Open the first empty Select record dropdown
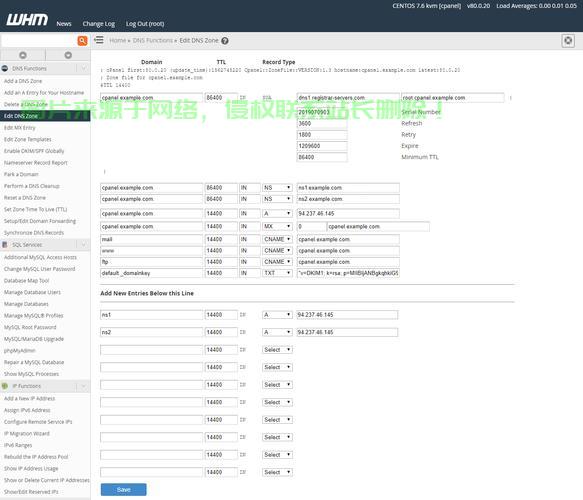This screenshot has height=500, width=583. (x=277, y=350)
